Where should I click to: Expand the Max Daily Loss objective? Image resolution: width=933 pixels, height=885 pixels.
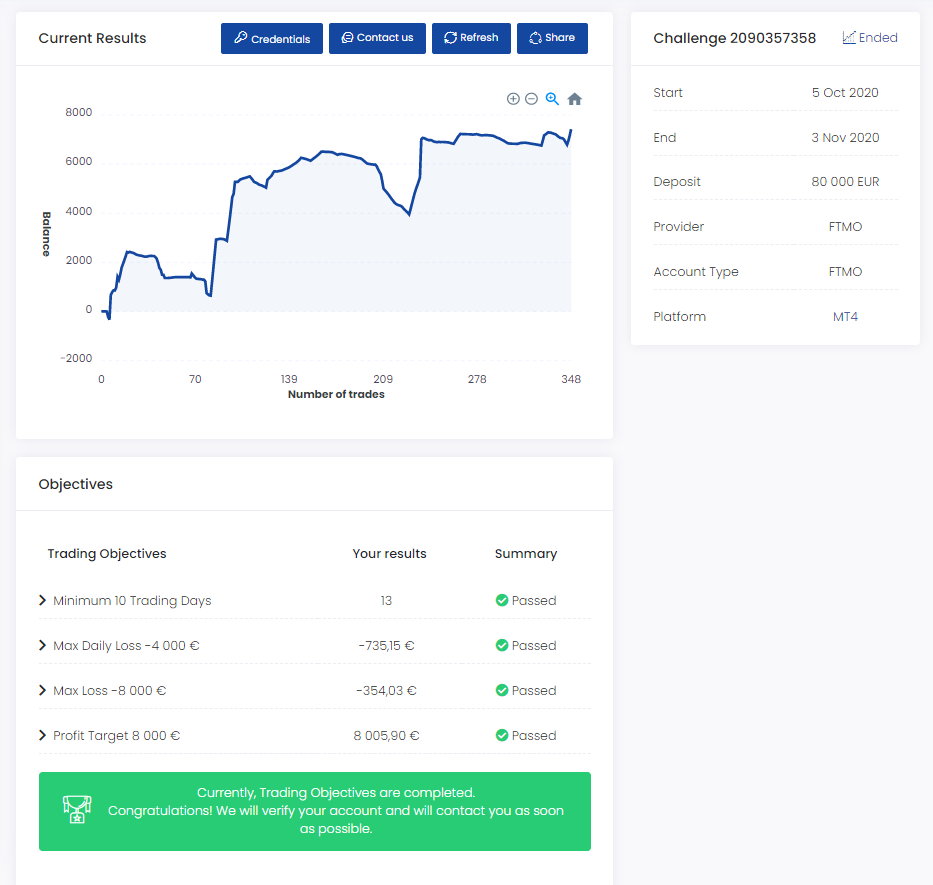coord(43,646)
